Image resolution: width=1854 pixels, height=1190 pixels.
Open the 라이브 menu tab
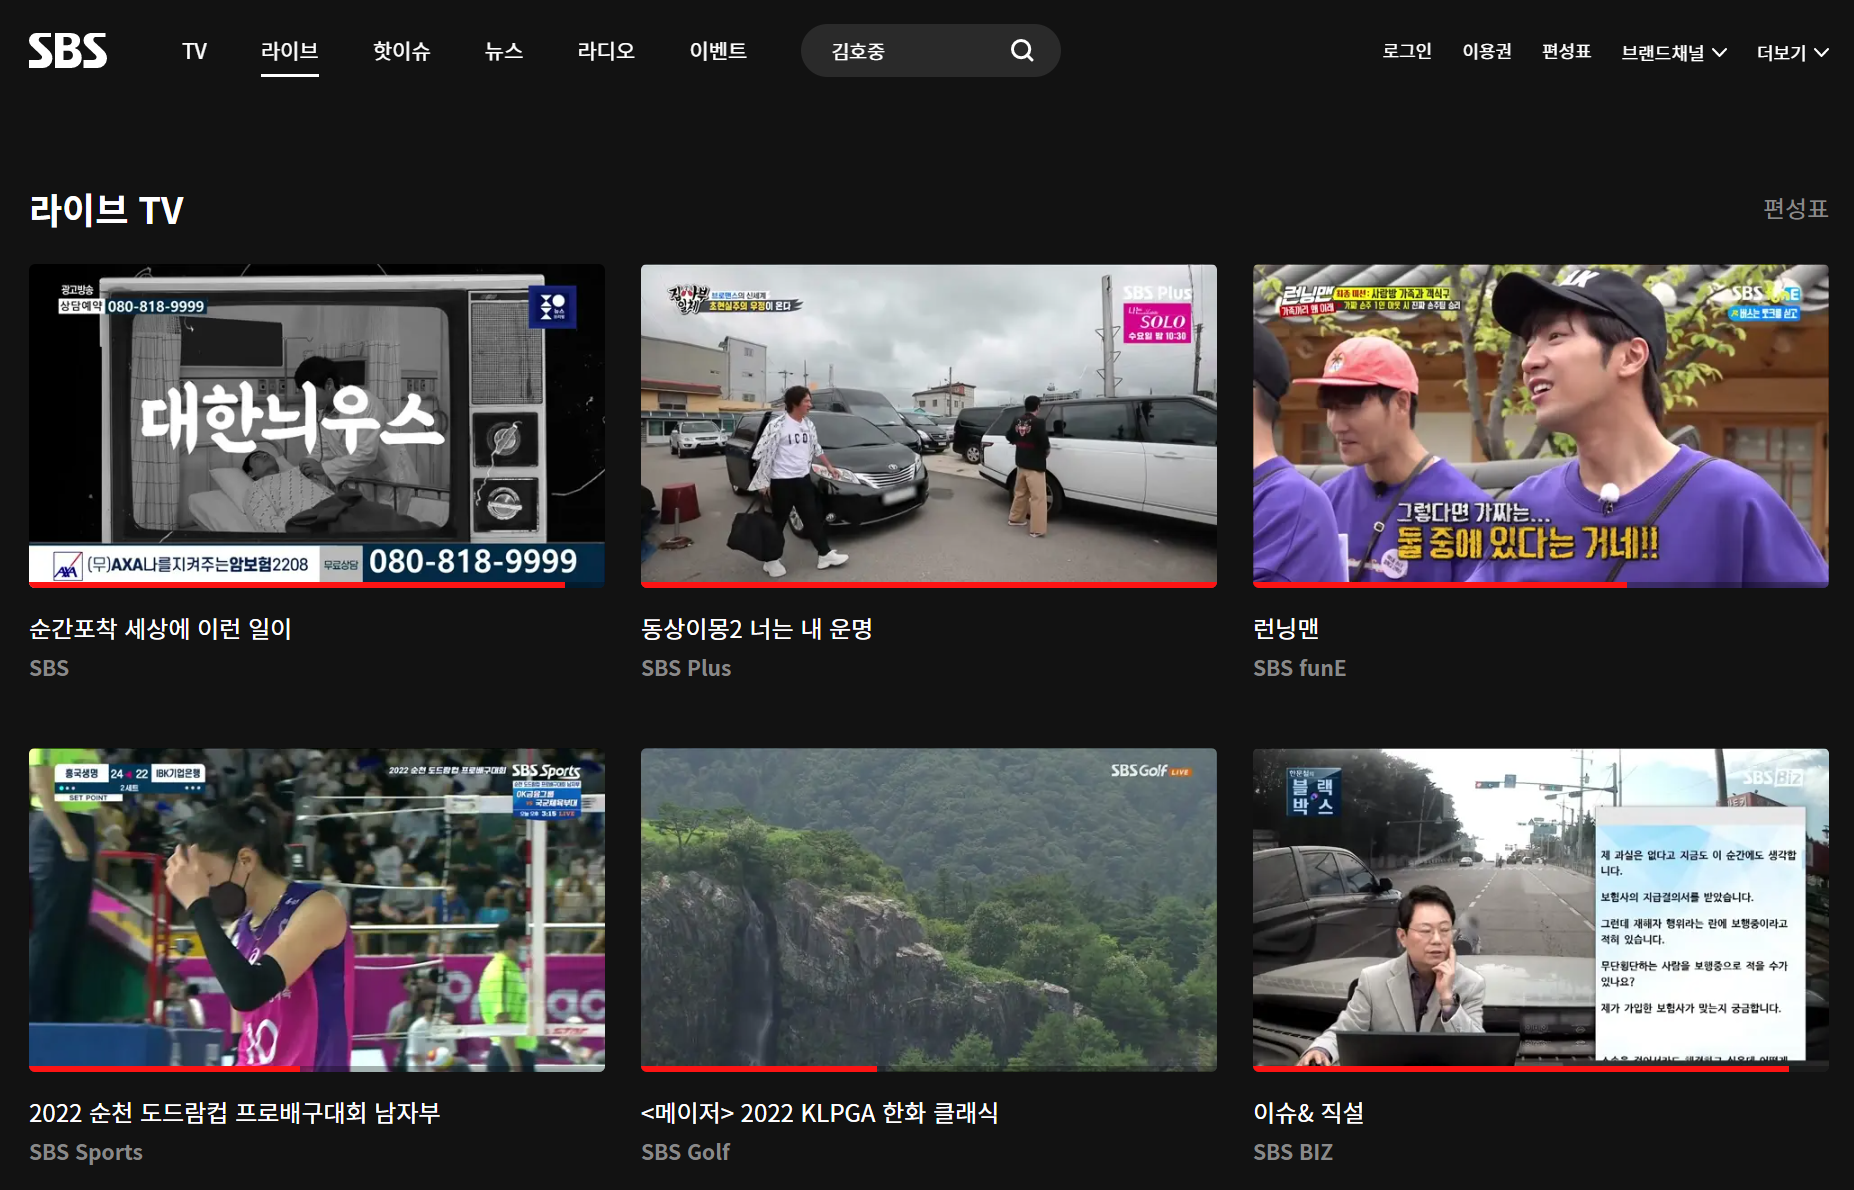(289, 51)
